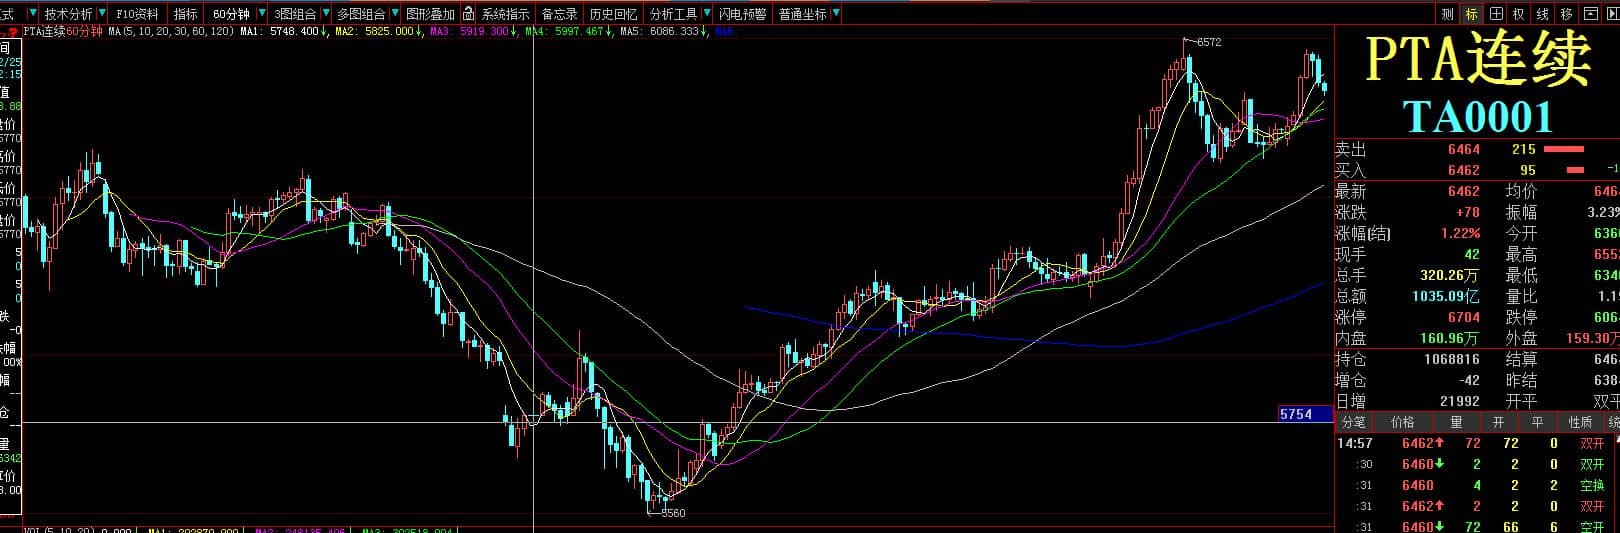Image resolution: width=1620 pixels, height=533 pixels.
Task: Select the 指标 indicator menu
Action: click(x=185, y=14)
